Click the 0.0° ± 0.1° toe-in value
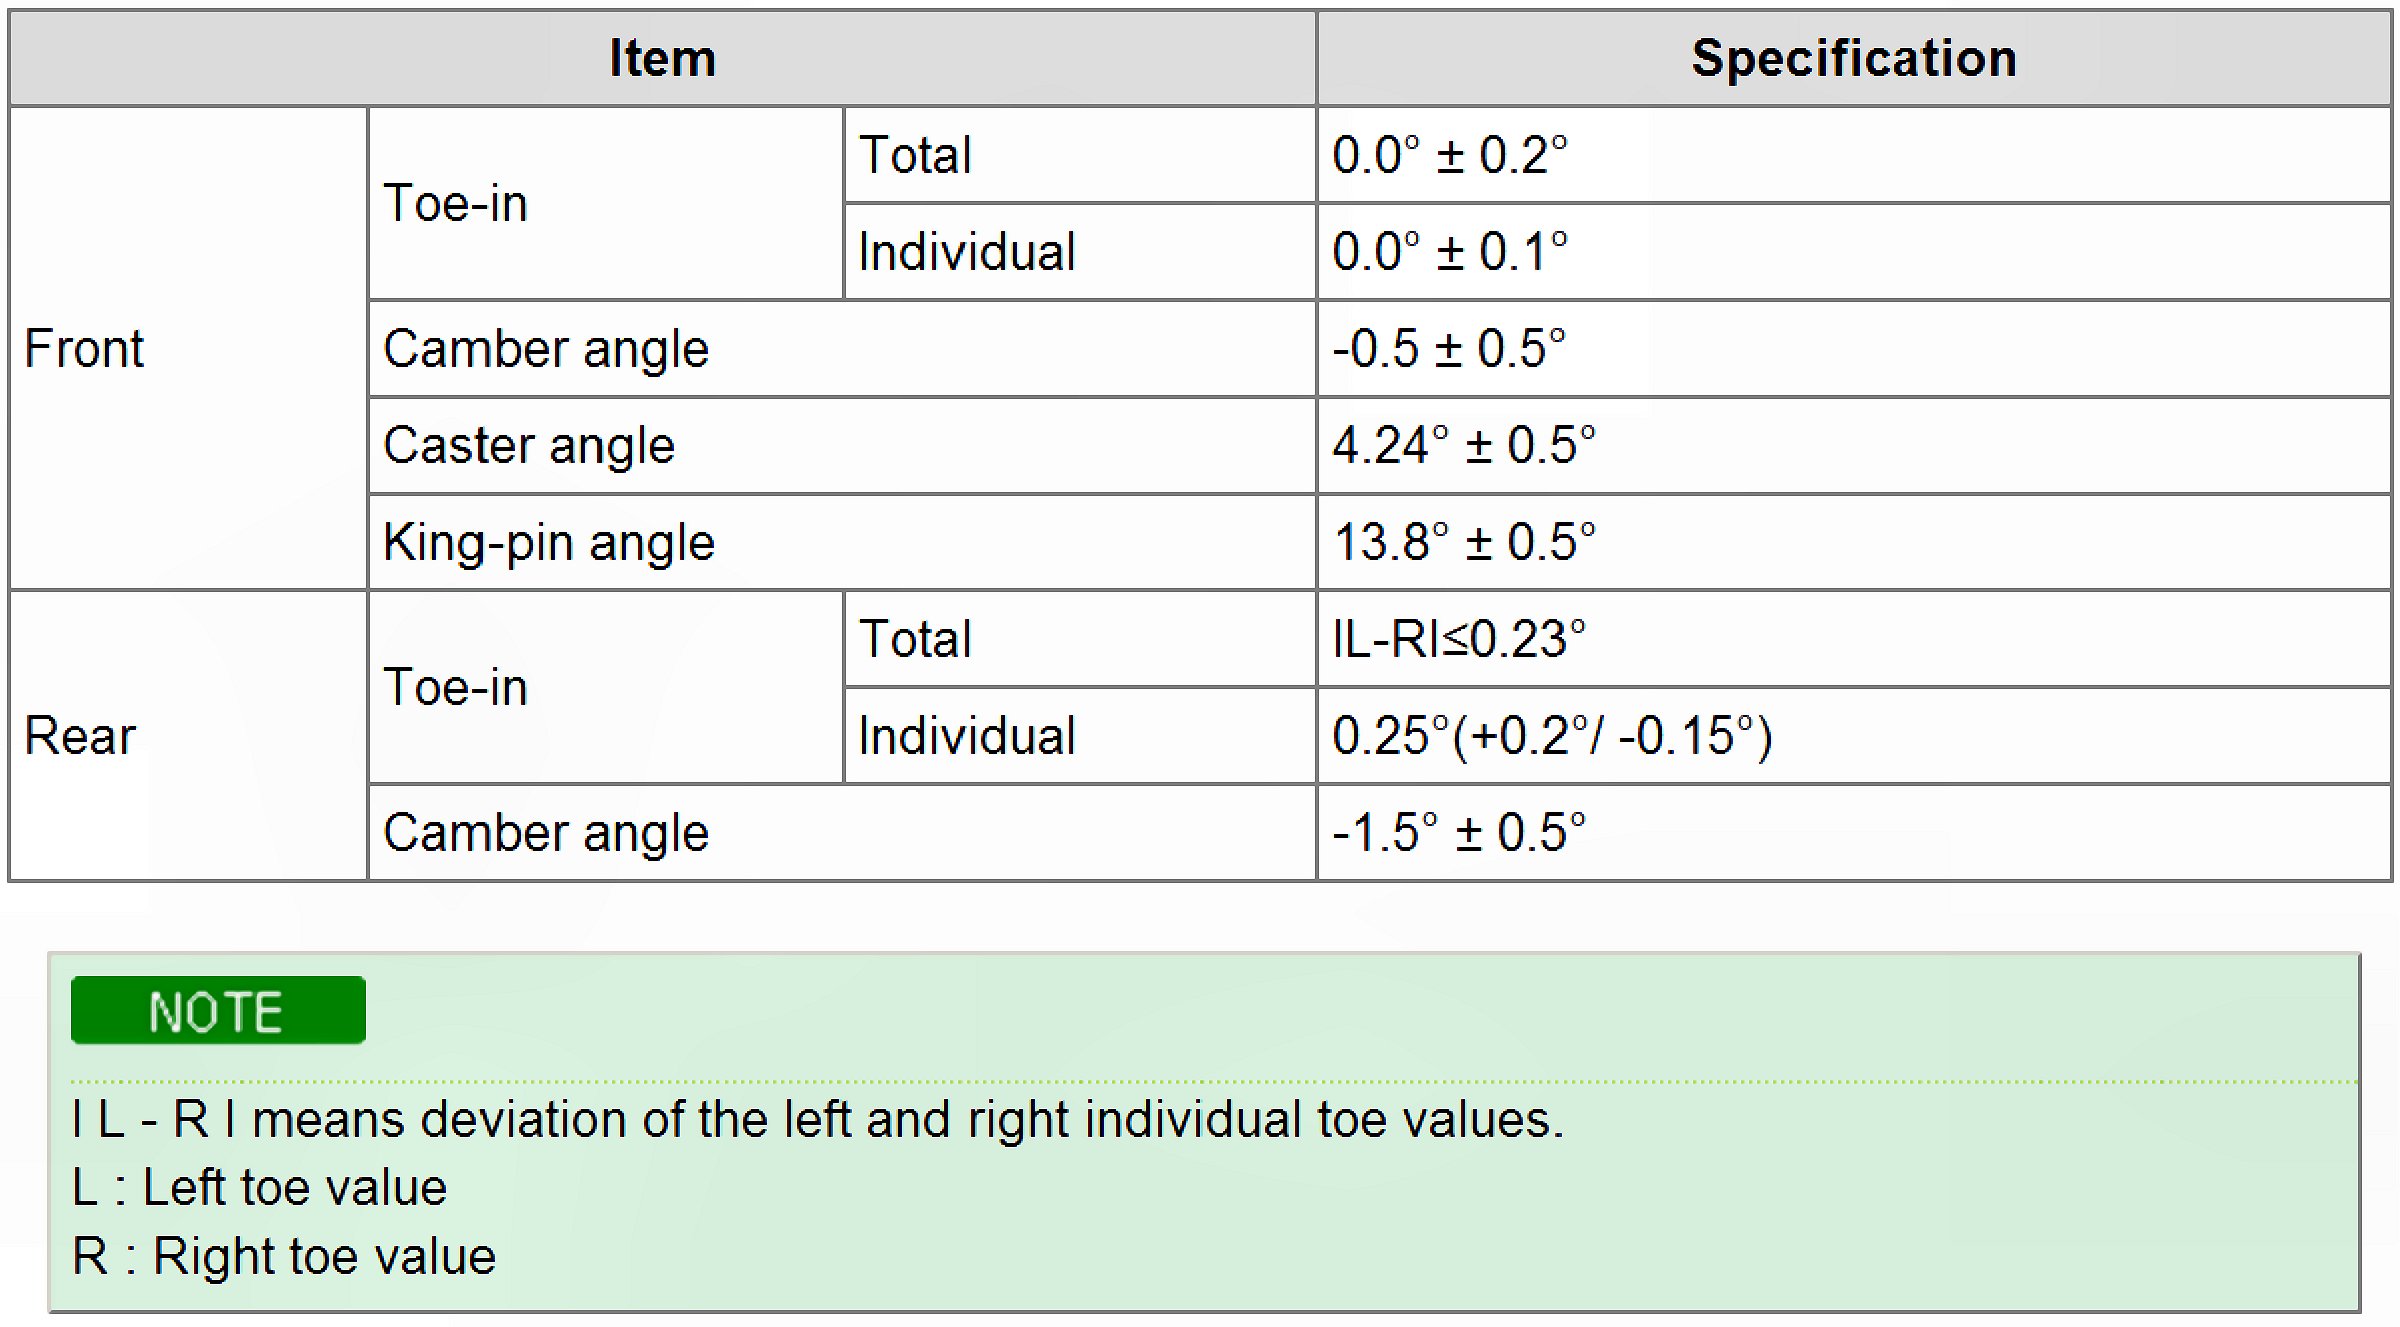Viewport: 2400px width, 1327px height. (x=1449, y=252)
